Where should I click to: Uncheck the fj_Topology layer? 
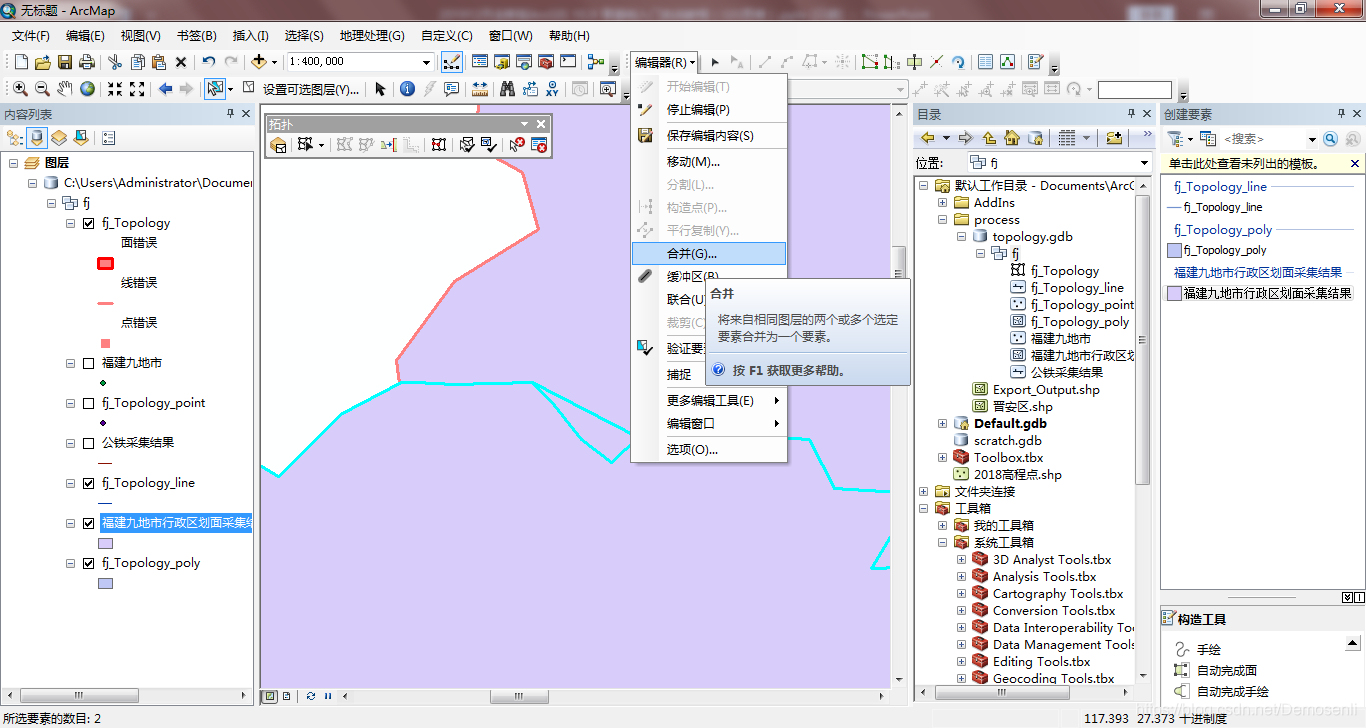pyautogui.click(x=89, y=223)
